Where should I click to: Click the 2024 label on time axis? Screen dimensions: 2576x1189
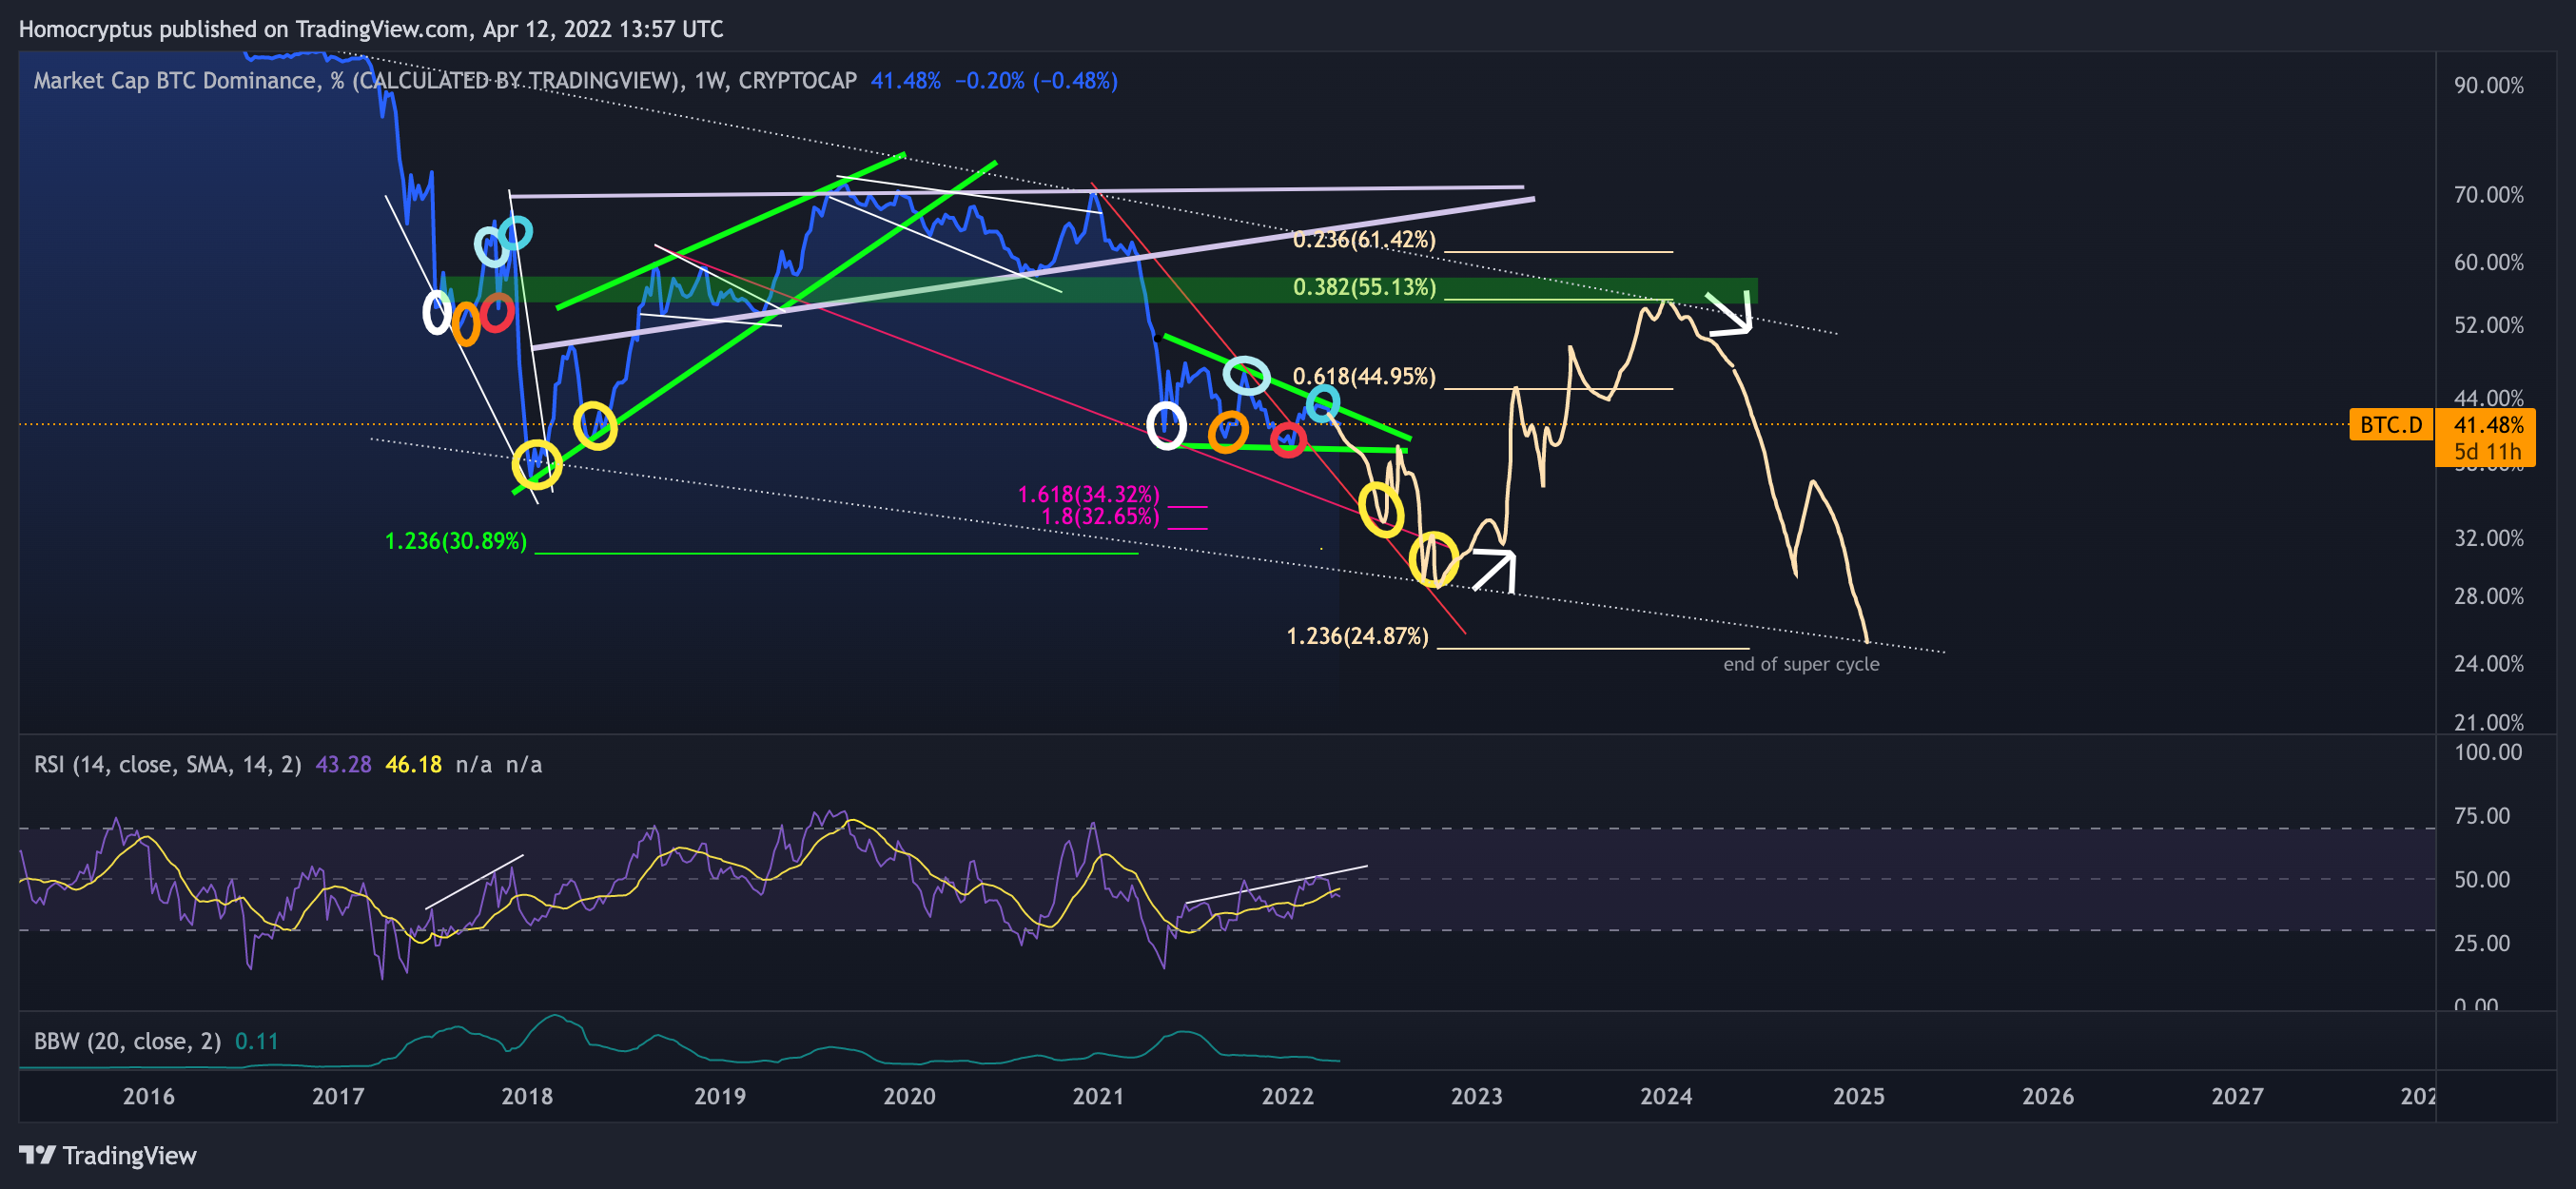click(x=1666, y=1096)
